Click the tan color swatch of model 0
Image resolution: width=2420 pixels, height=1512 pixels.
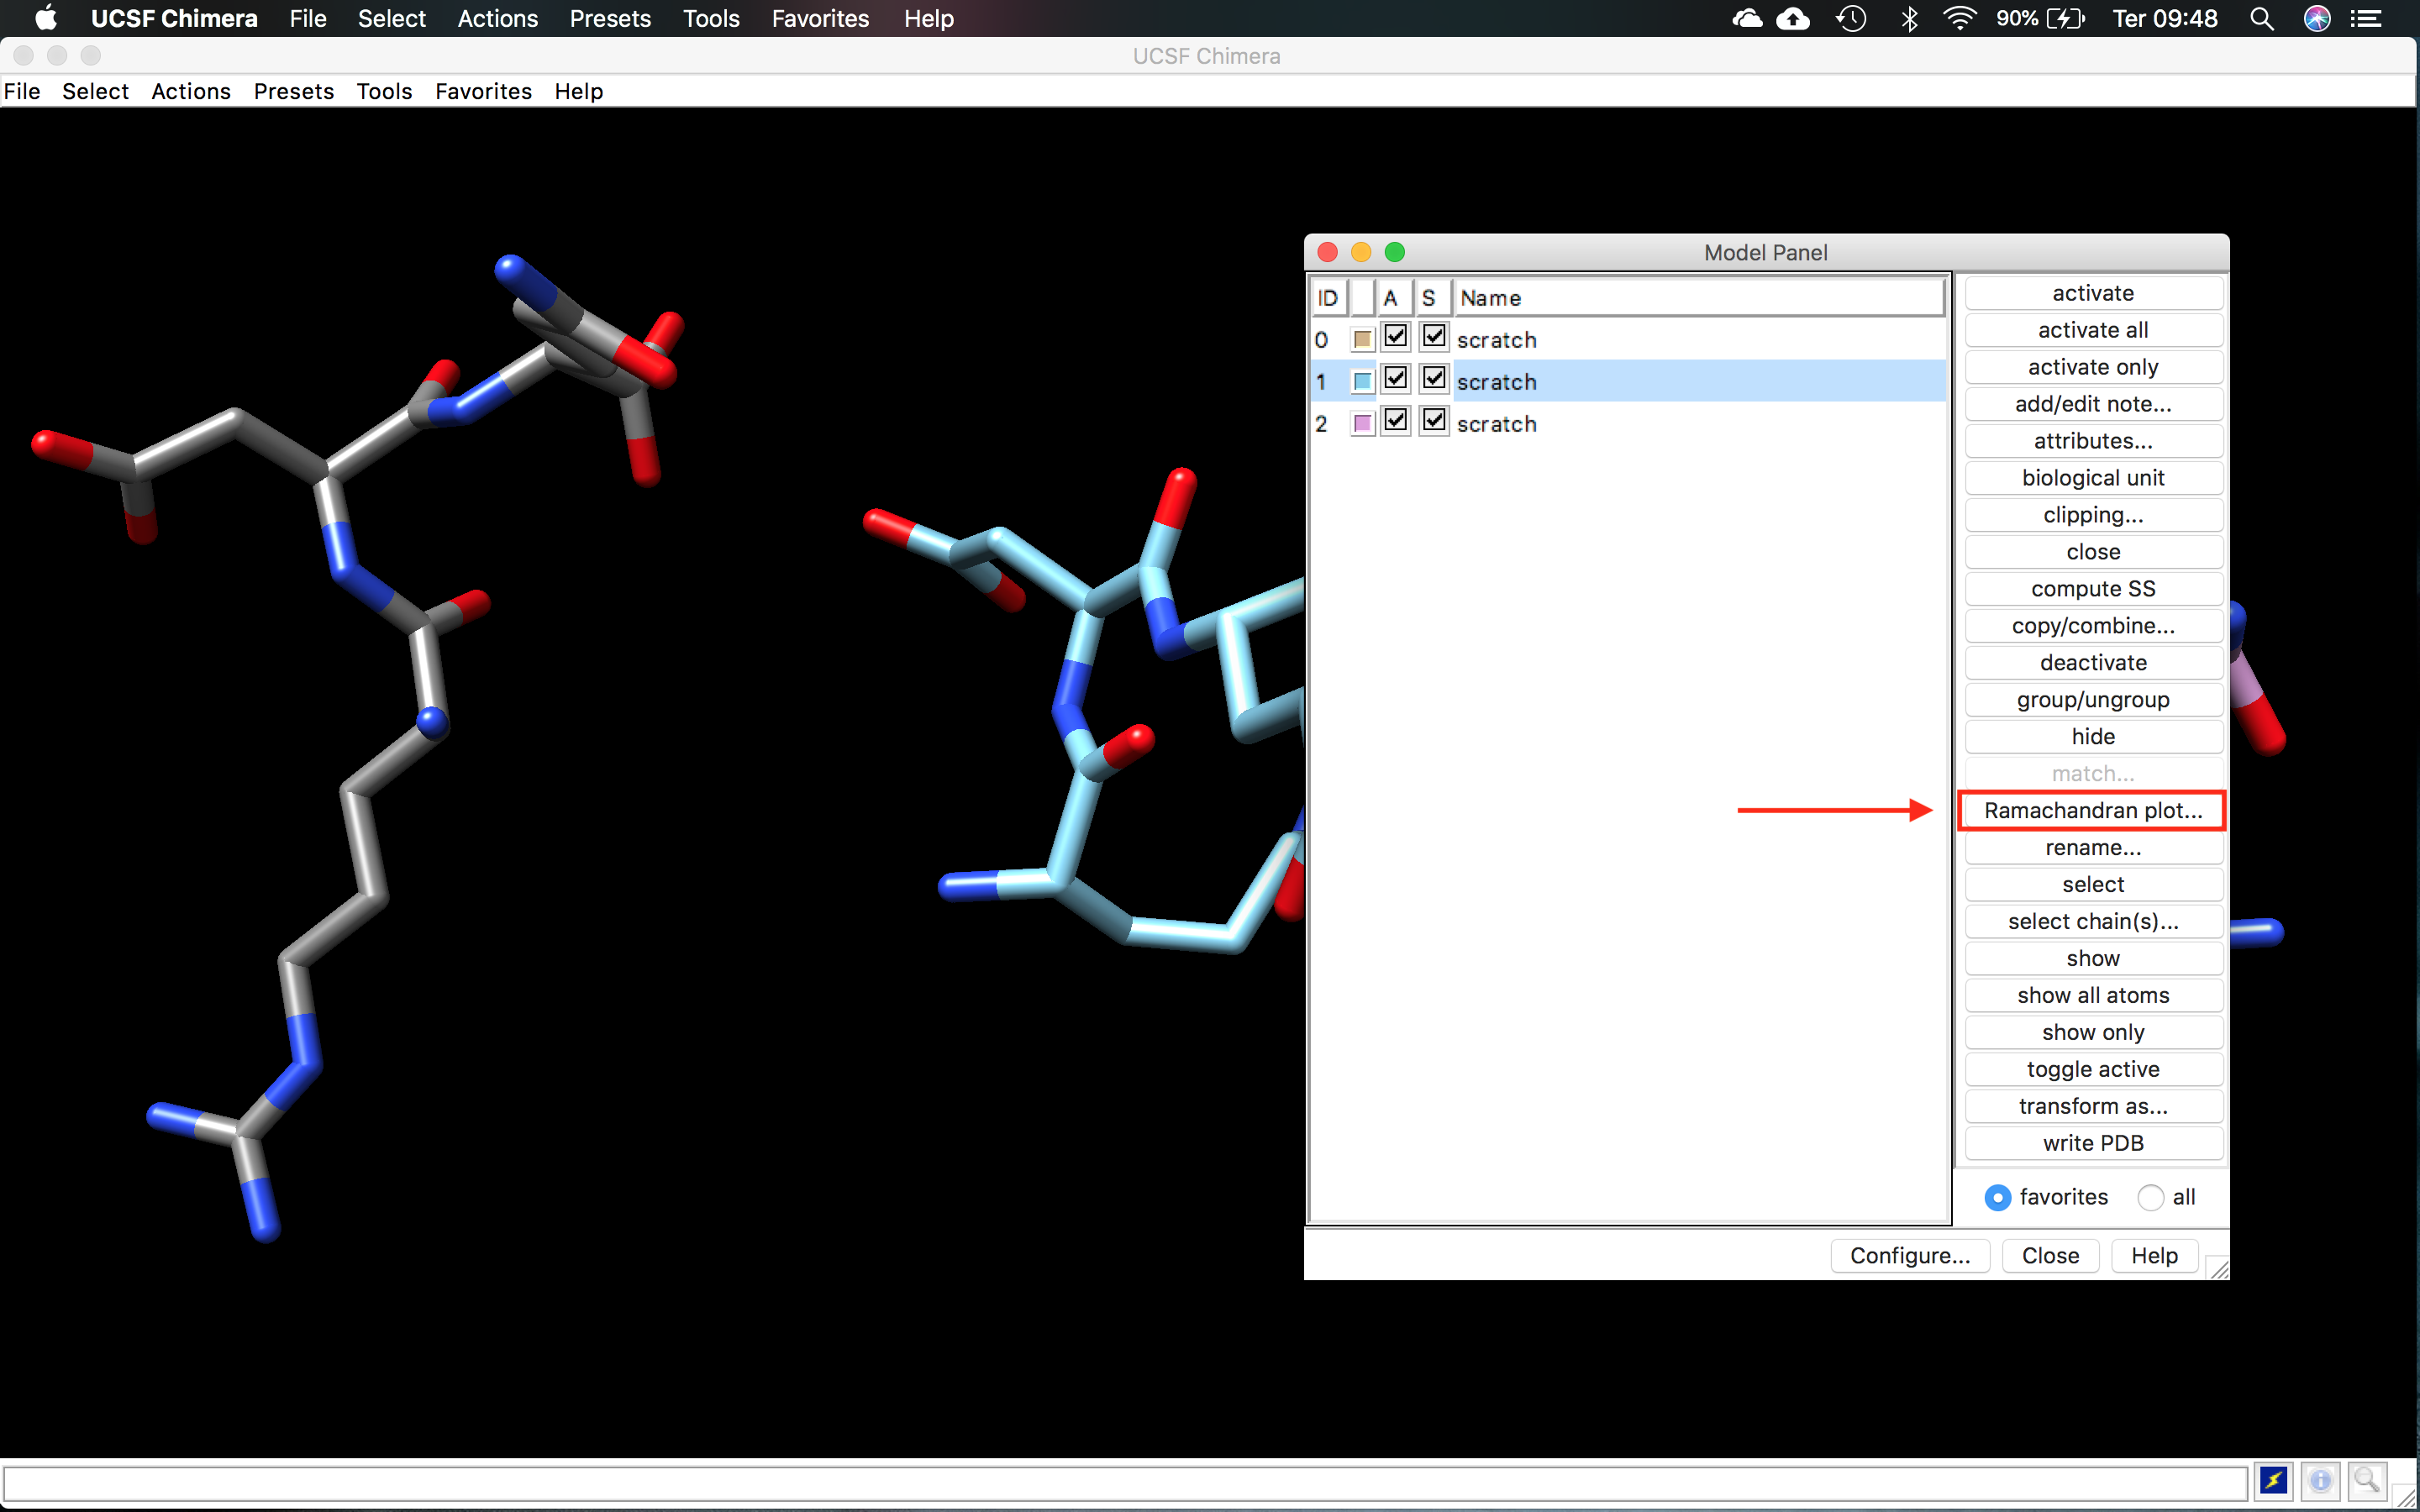tap(1362, 339)
